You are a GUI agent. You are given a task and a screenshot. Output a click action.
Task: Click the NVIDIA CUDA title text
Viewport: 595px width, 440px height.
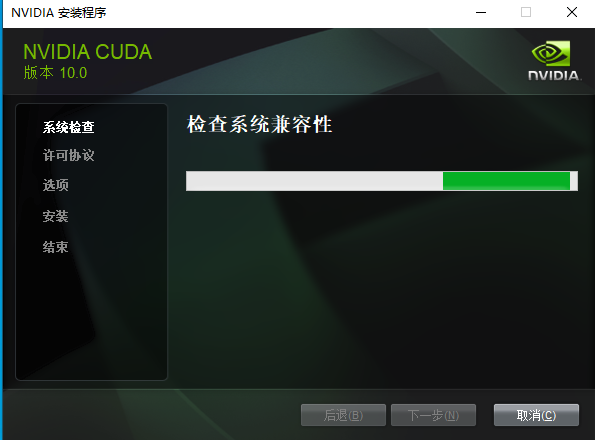[88, 52]
